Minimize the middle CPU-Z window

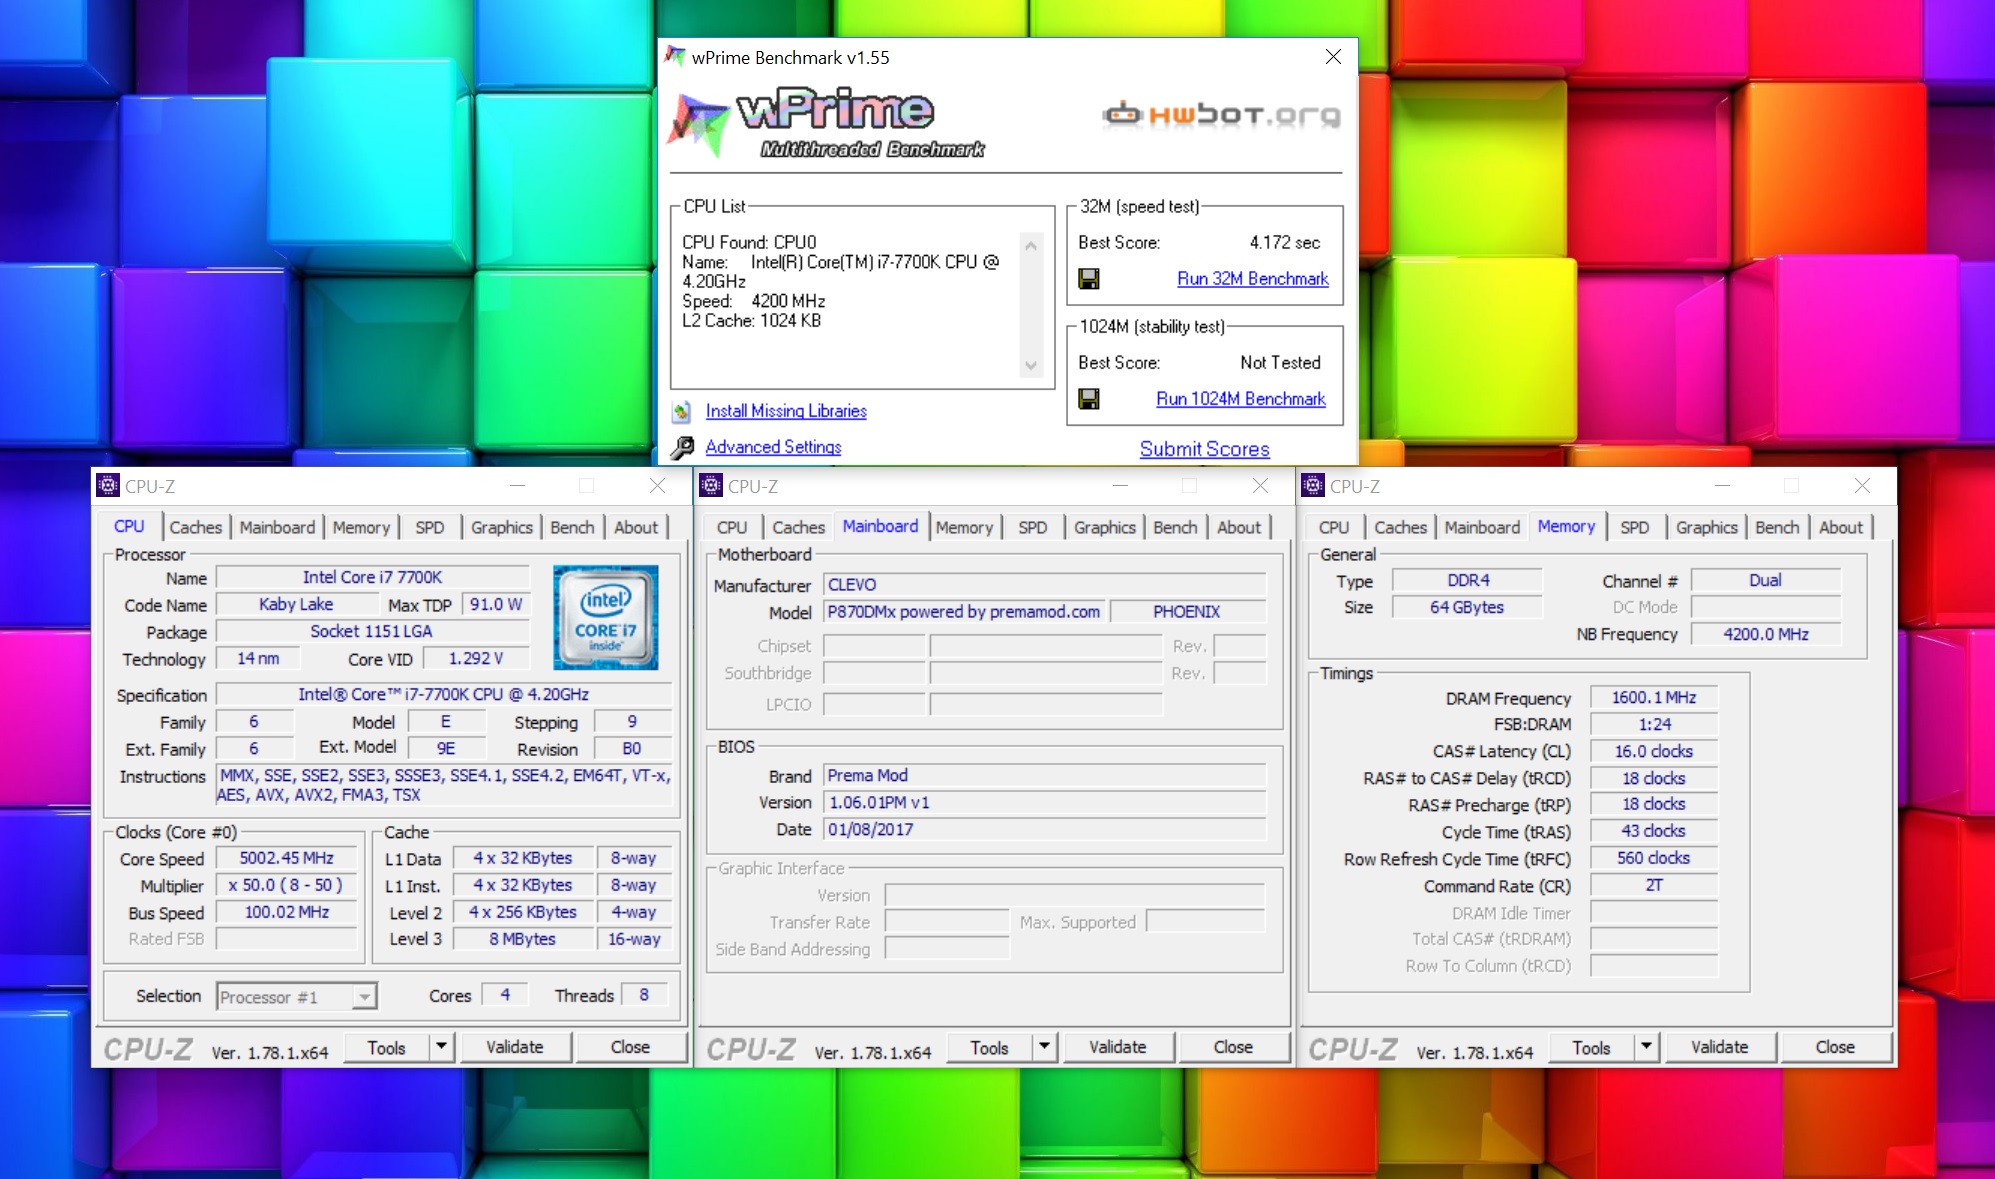point(1120,486)
